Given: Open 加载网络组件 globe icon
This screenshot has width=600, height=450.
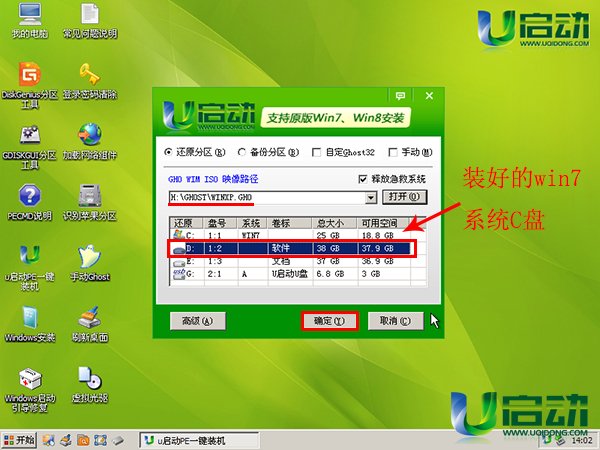Looking at the screenshot, I should [90, 136].
